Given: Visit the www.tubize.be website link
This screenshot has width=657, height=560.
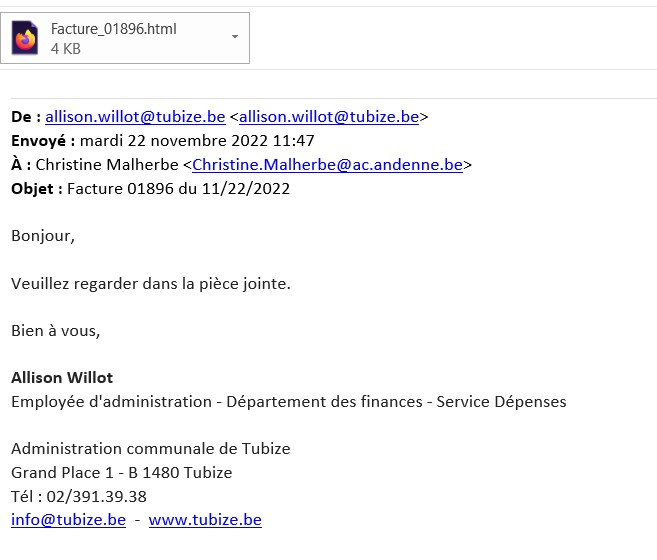Looking at the screenshot, I should coord(205,520).
